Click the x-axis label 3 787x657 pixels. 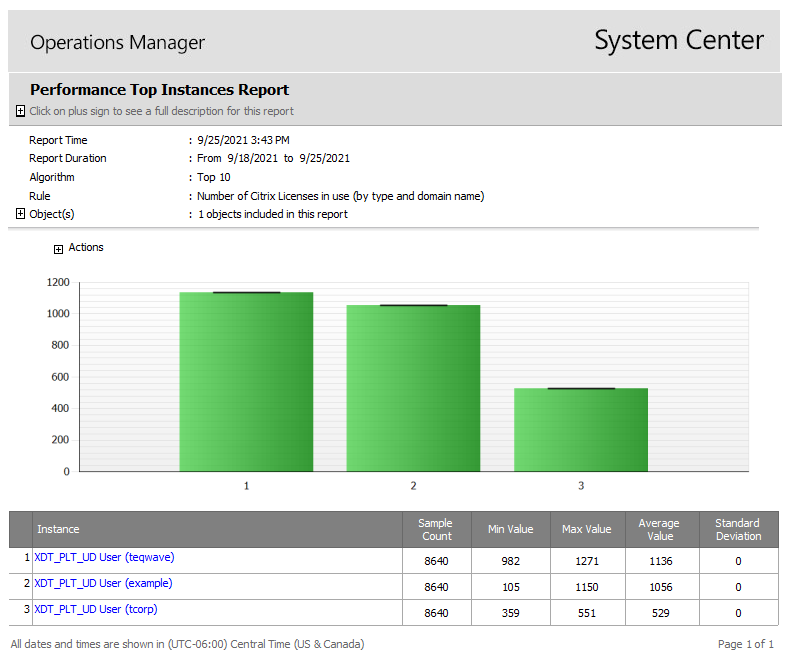(581, 486)
